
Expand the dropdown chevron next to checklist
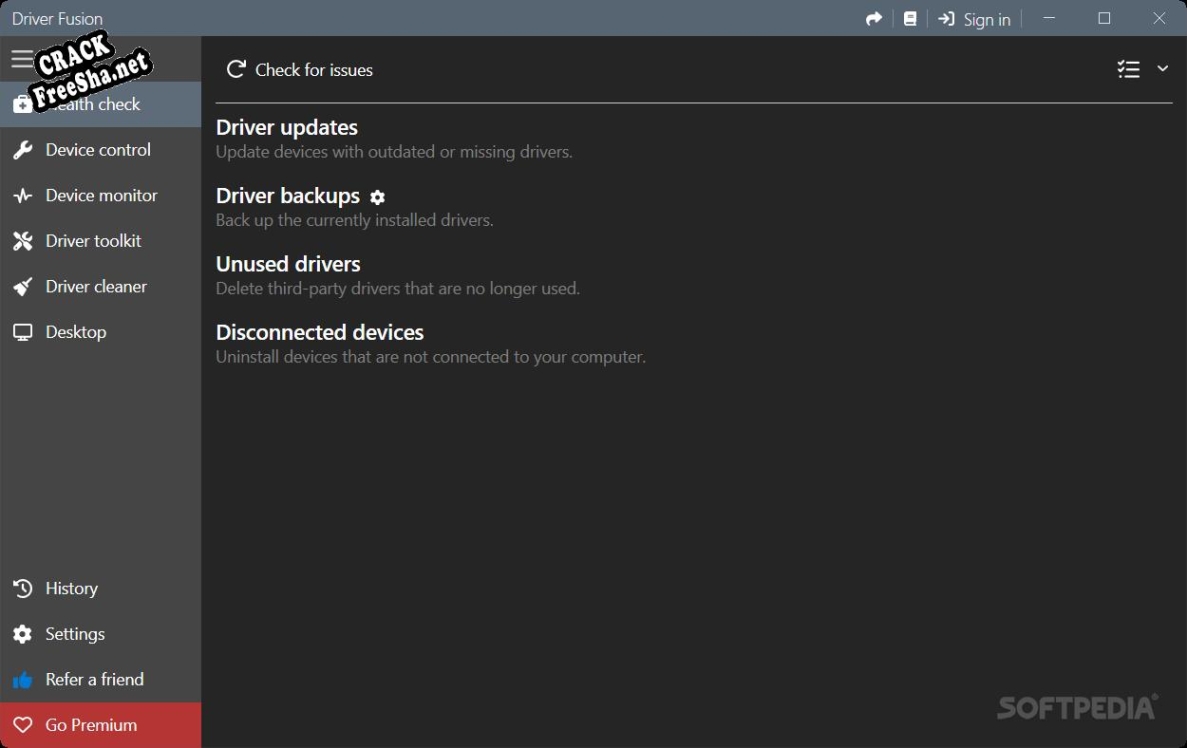(x=1162, y=68)
